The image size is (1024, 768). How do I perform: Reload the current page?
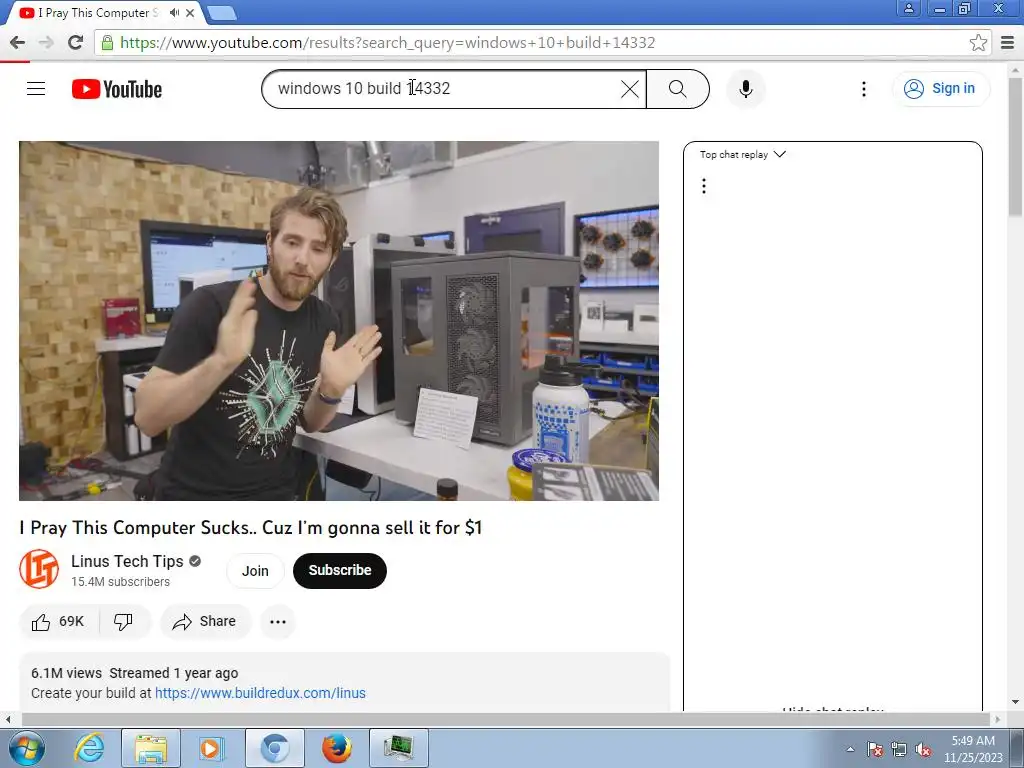[x=76, y=42]
